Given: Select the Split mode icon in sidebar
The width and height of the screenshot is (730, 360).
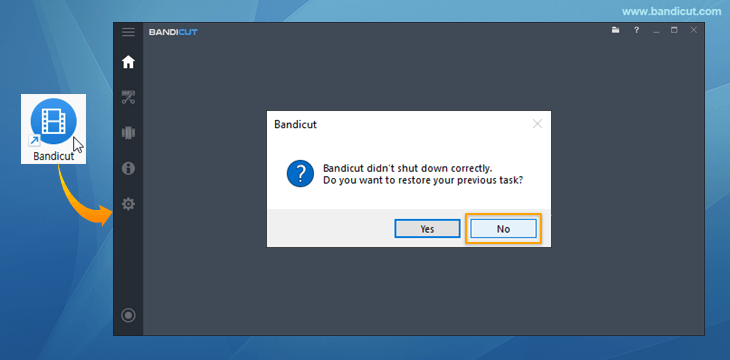Looking at the screenshot, I should point(128,133).
